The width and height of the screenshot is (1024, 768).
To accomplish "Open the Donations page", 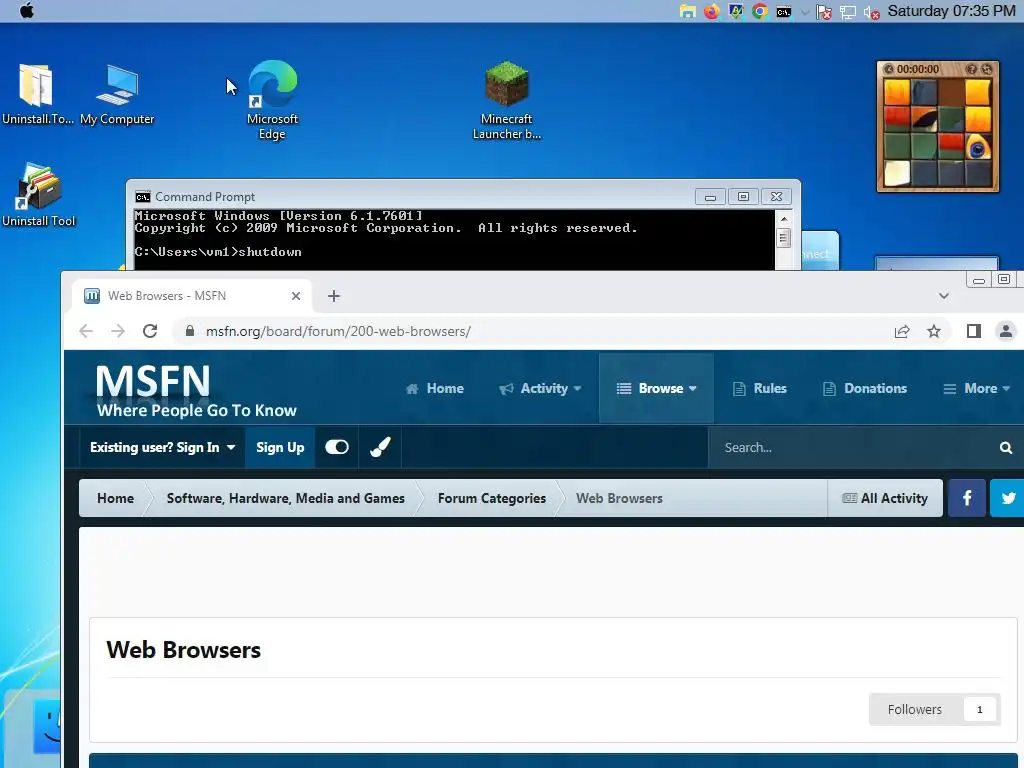I will pos(865,389).
